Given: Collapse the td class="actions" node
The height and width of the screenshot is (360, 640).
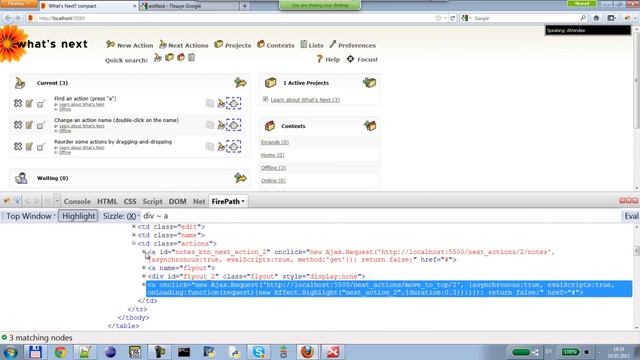Looking at the screenshot, I should point(133,243).
